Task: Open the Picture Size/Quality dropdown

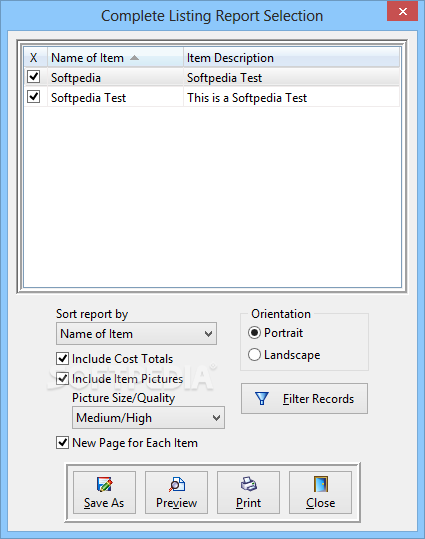Action: pos(148,418)
